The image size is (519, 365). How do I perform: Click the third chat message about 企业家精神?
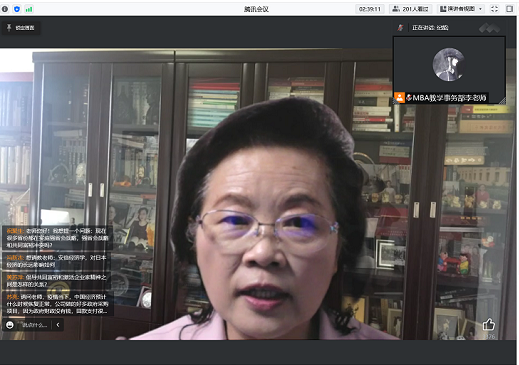[x=57, y=281]
